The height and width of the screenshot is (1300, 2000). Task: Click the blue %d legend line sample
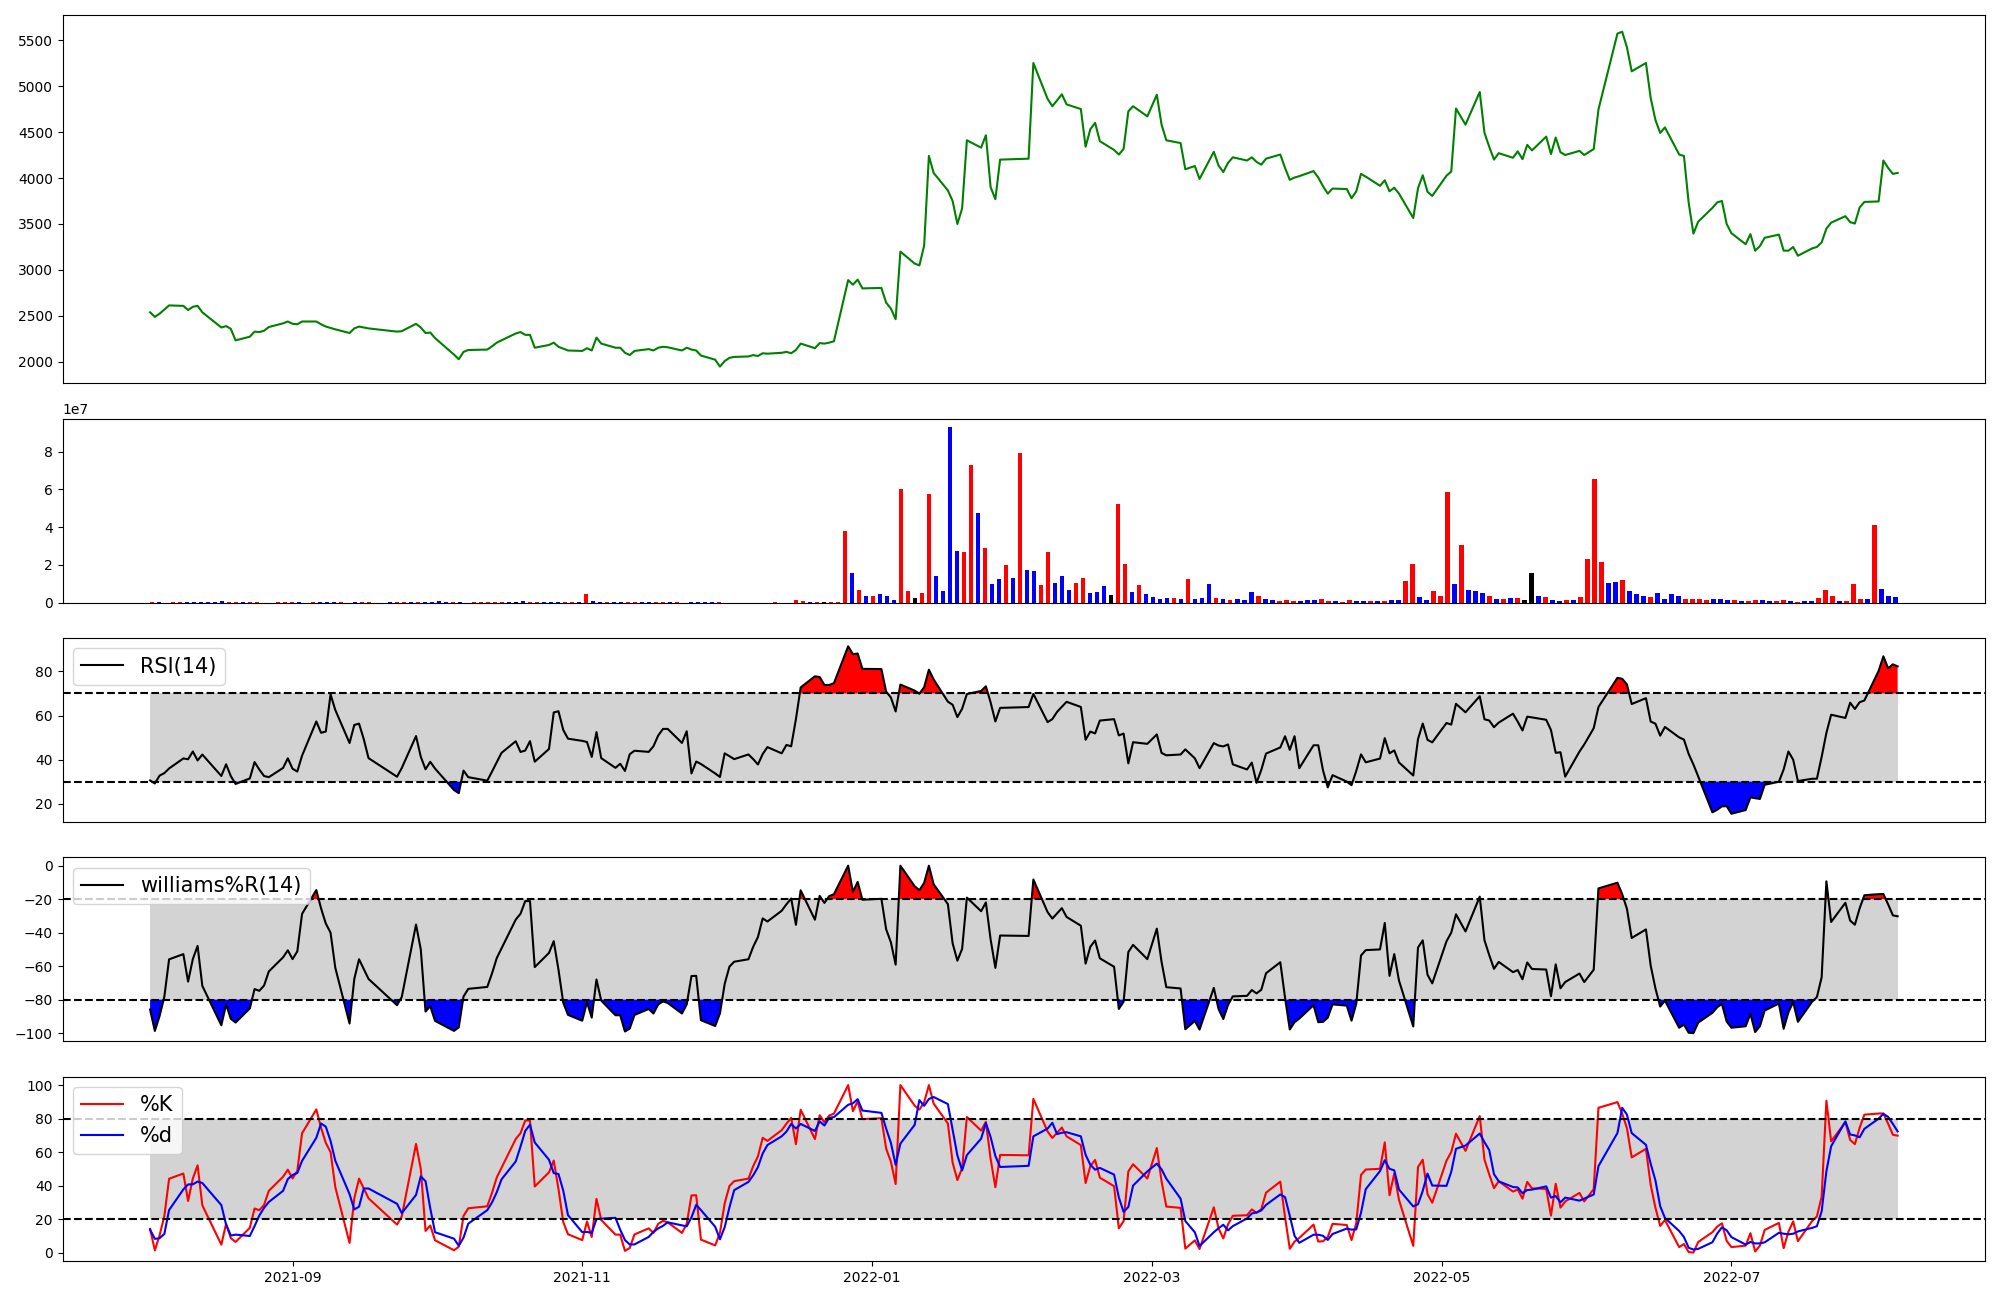point(103,1135)
